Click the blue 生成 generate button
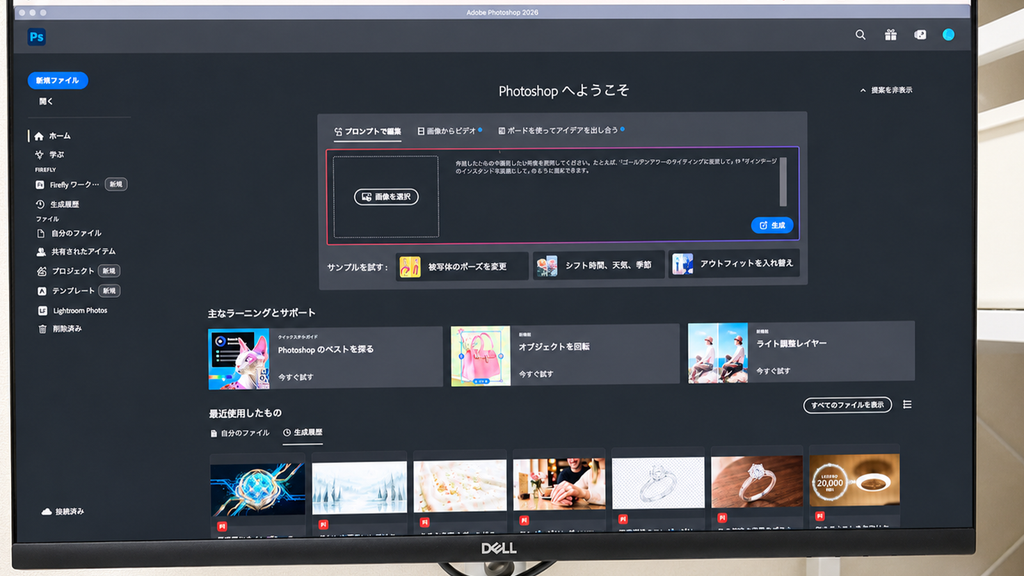This screenshot has height=576, width=1024. 772,225
